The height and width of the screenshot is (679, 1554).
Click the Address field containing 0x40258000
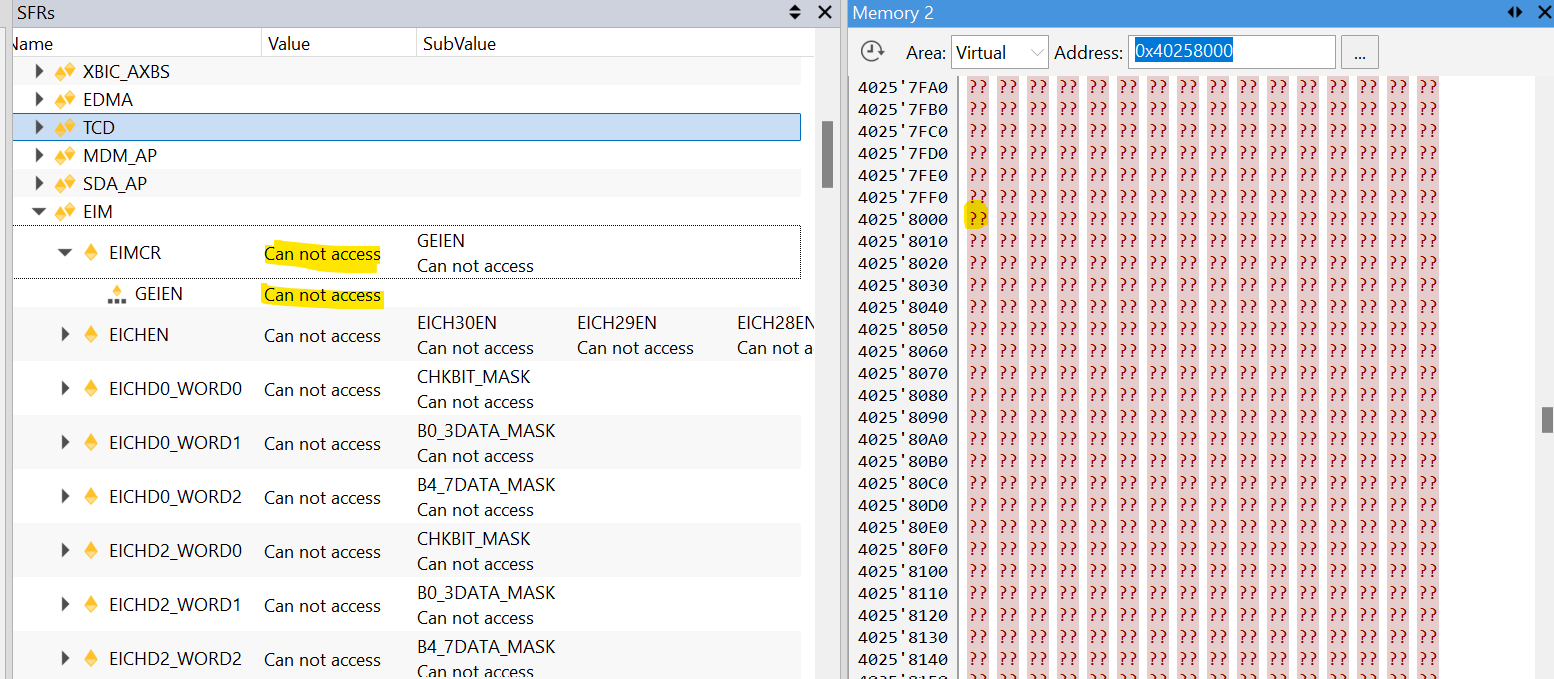click(1230, 51)
